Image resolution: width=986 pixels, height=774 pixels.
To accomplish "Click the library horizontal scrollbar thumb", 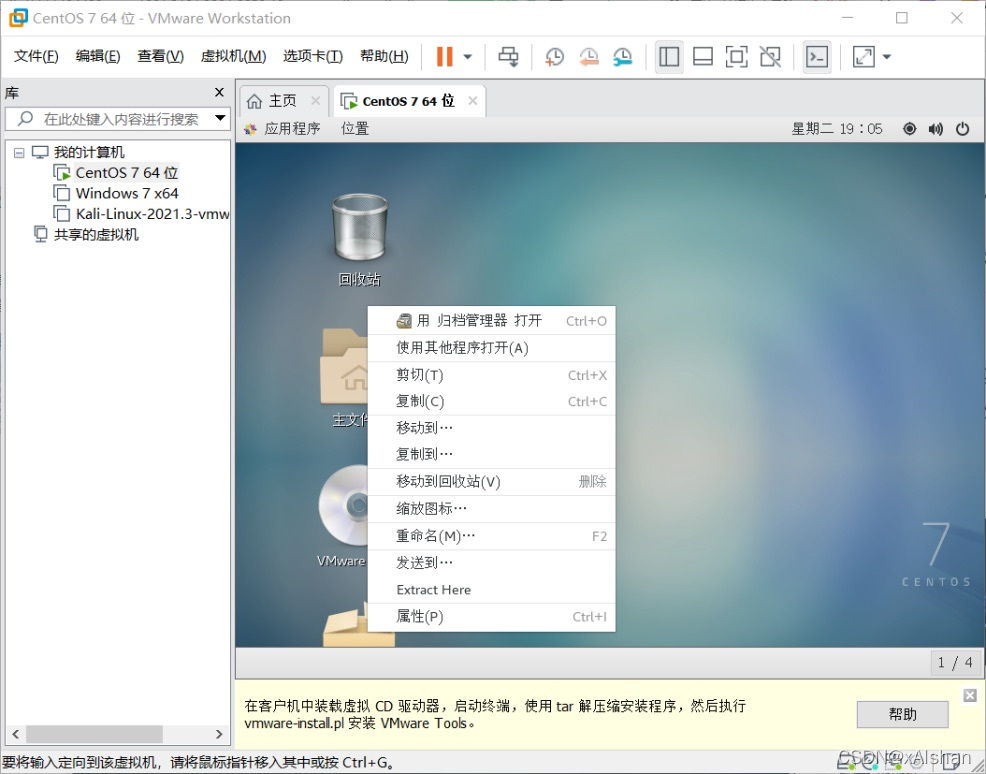I will click(x=94, y=734).
